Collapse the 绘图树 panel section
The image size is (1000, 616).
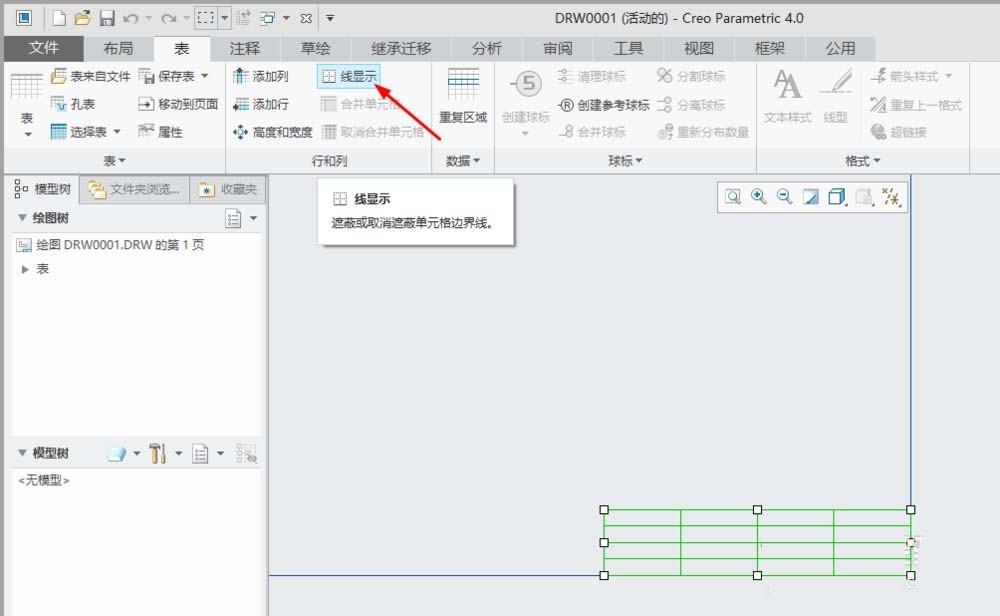(x=22, y=216)
